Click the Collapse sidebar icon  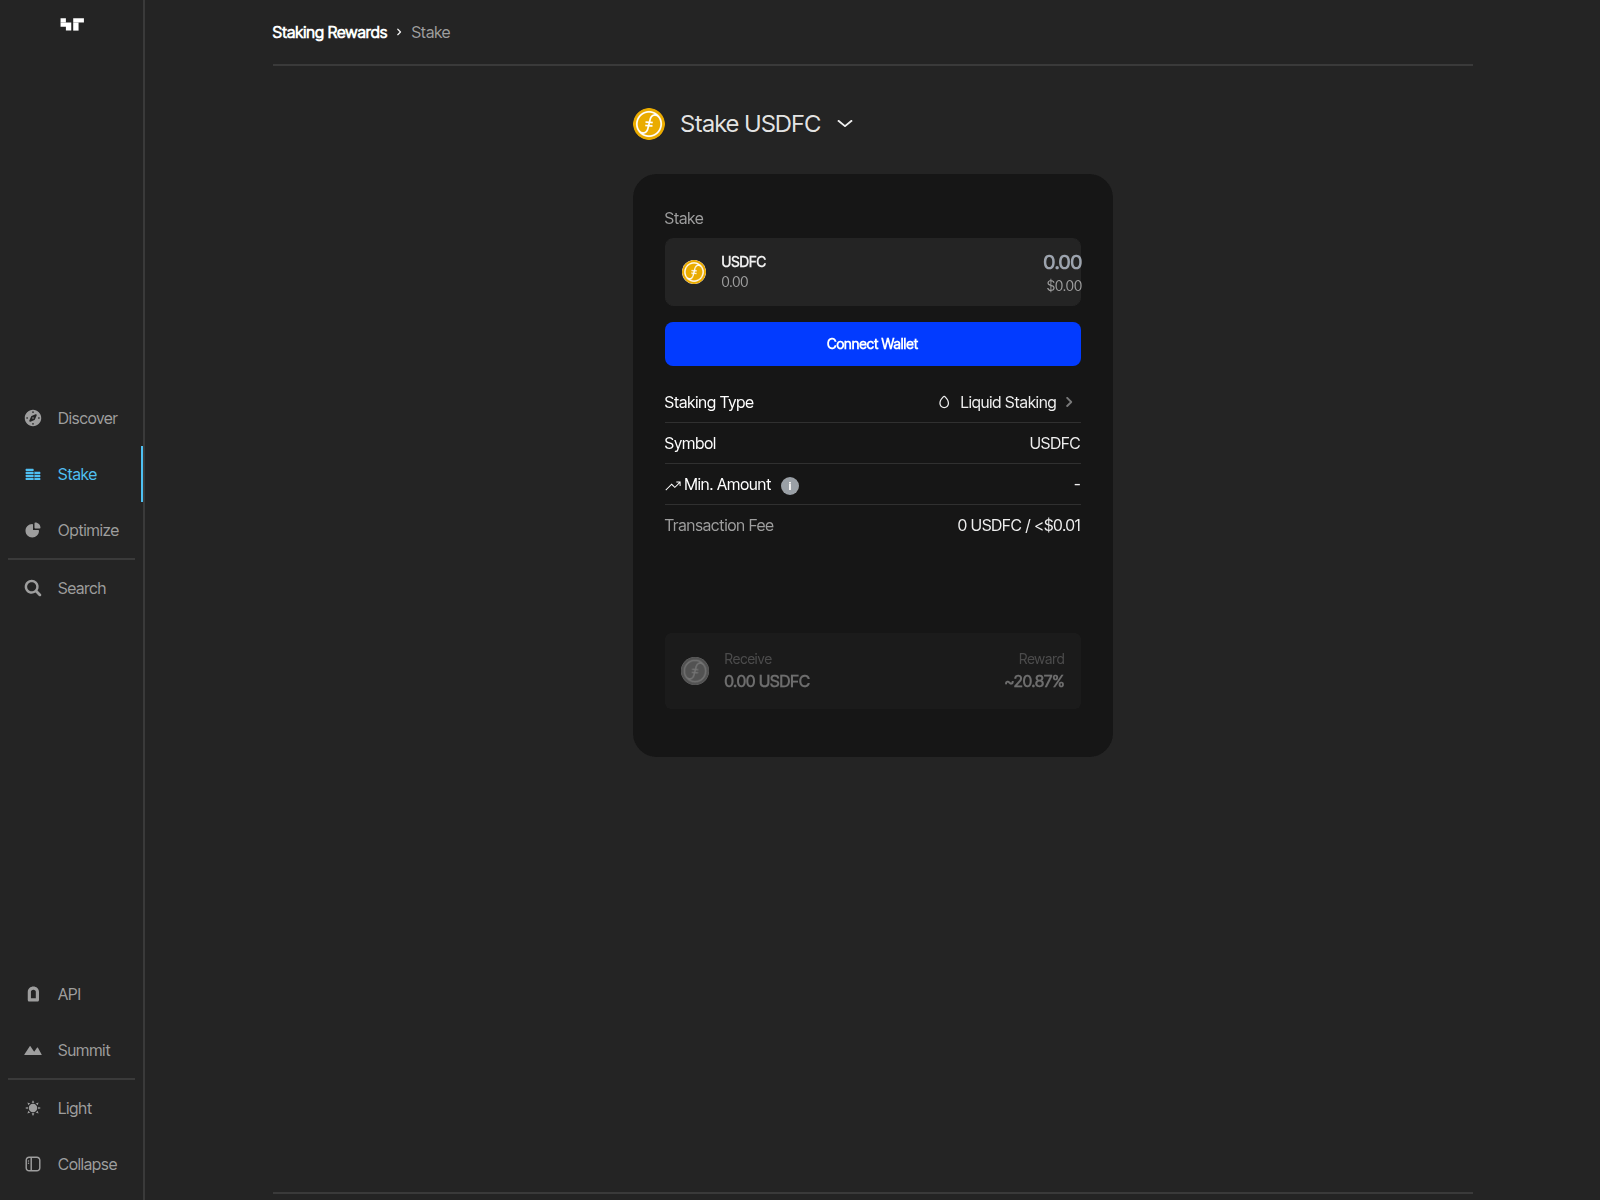pyautogui.click(x=33, y=1164)
